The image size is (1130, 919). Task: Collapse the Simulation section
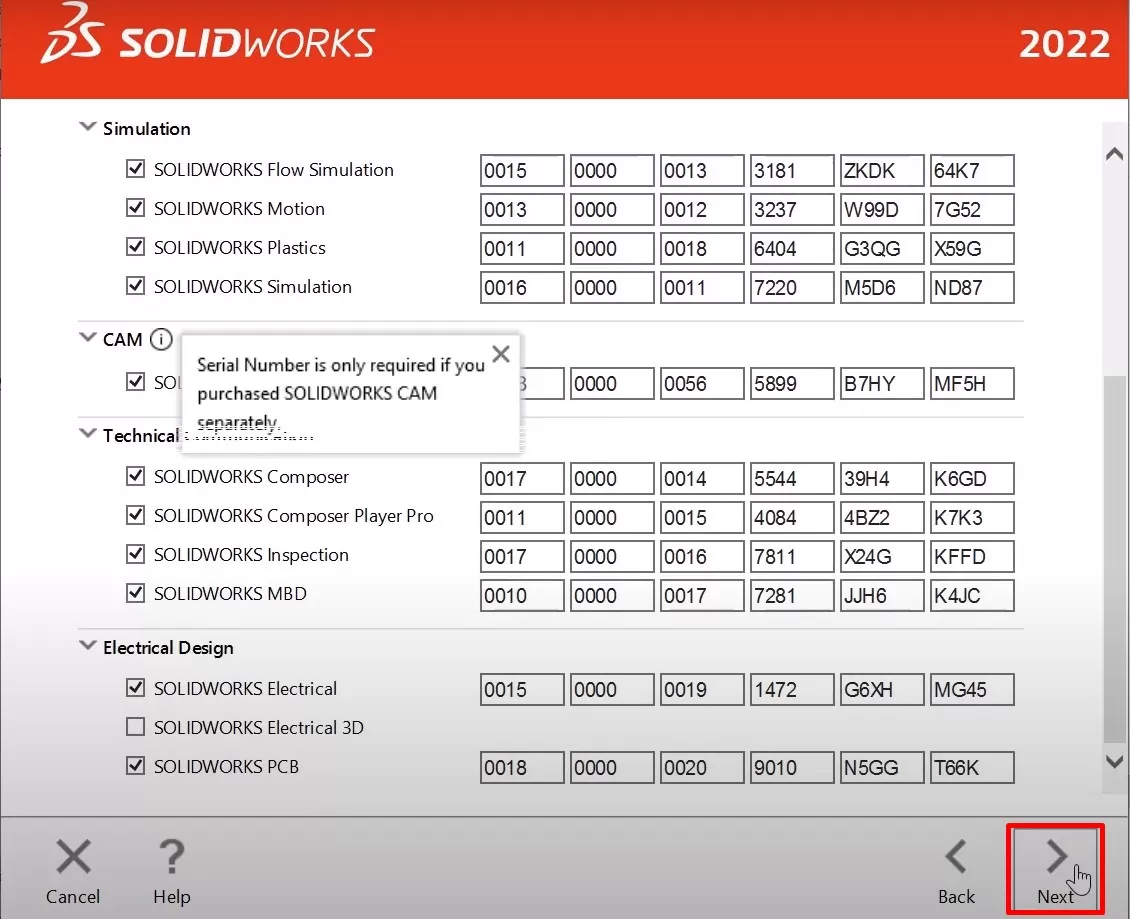(x=87, y=128)
